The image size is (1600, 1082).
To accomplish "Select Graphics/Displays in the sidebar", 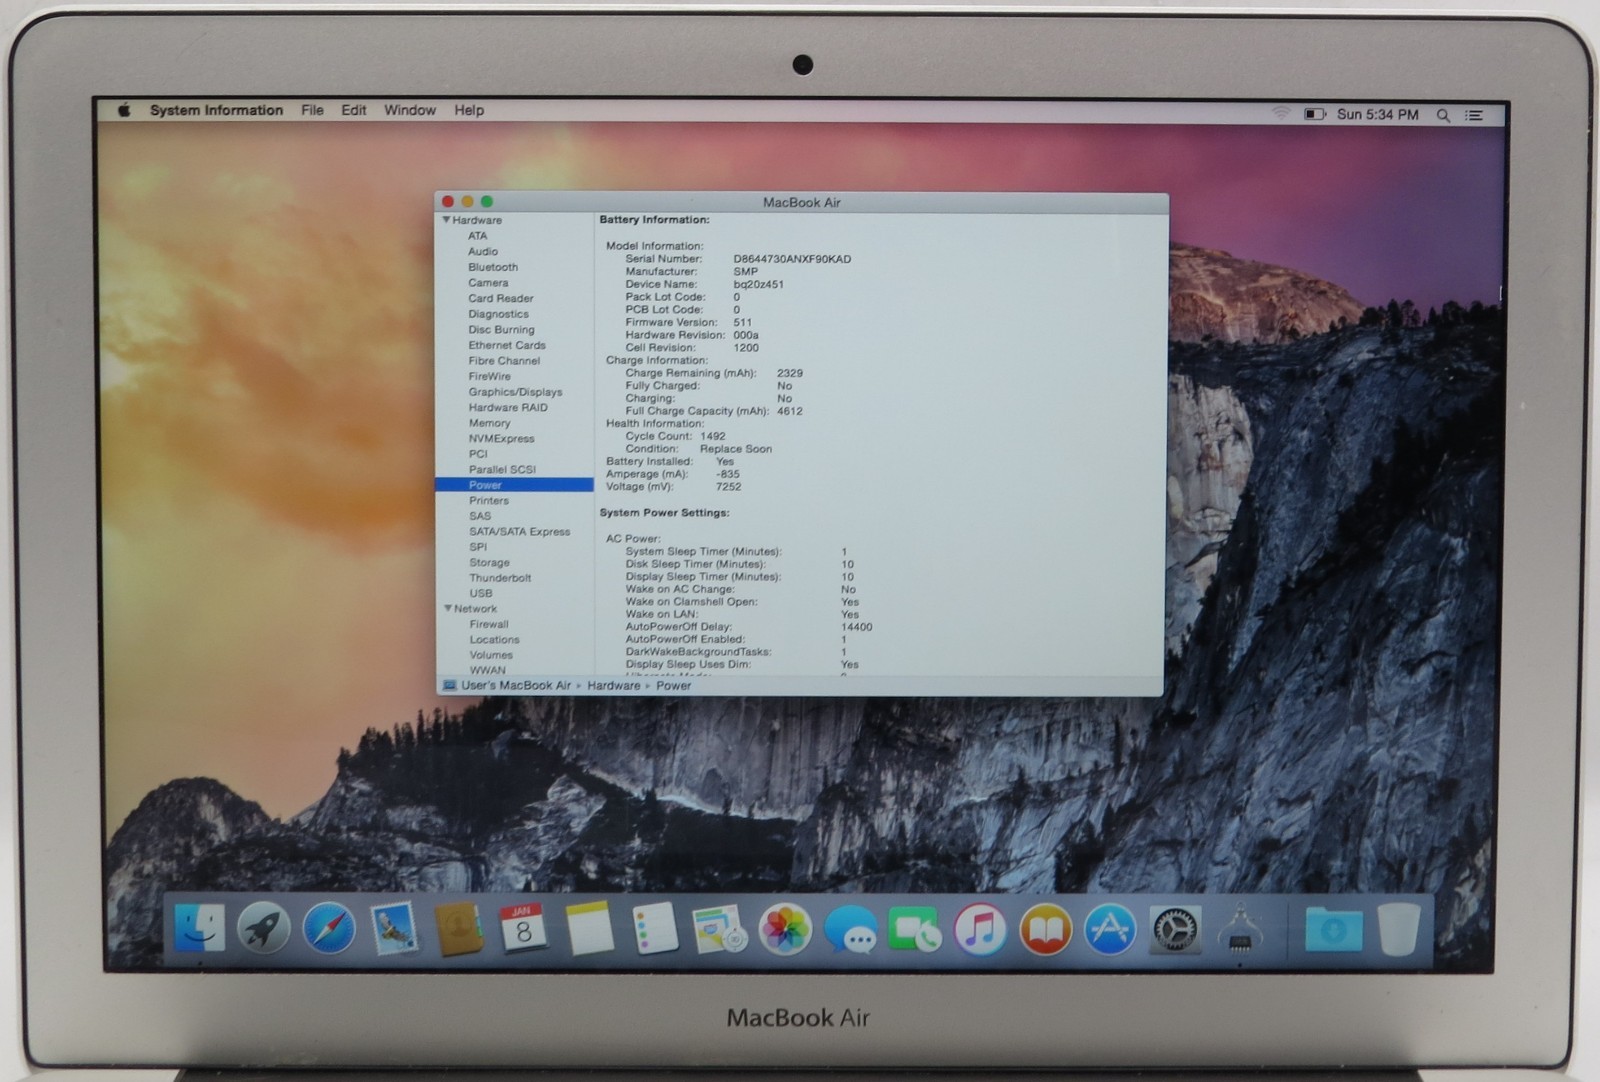I will click(515, 392).
